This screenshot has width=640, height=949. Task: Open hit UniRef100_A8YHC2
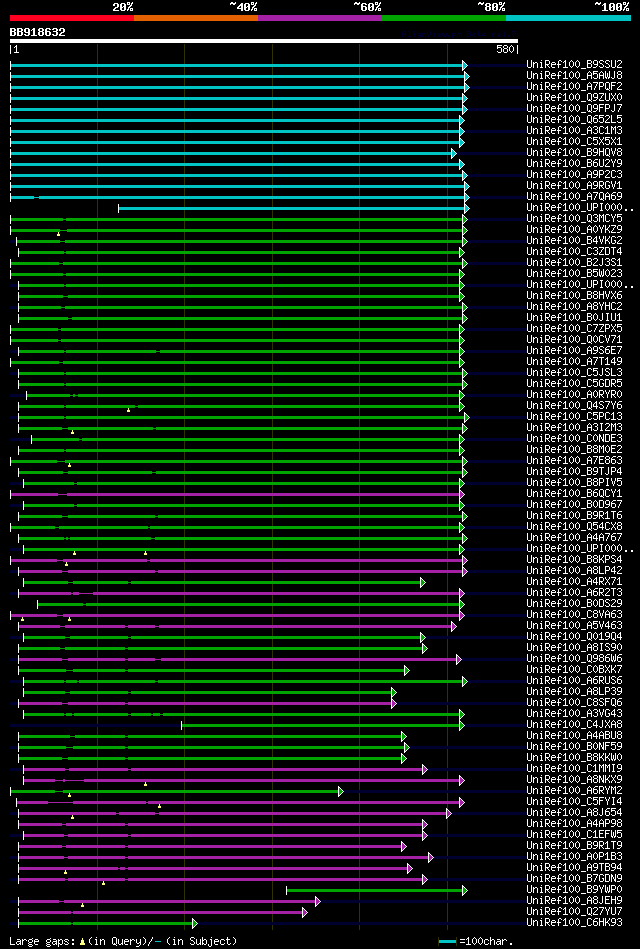tap(574, 307)
